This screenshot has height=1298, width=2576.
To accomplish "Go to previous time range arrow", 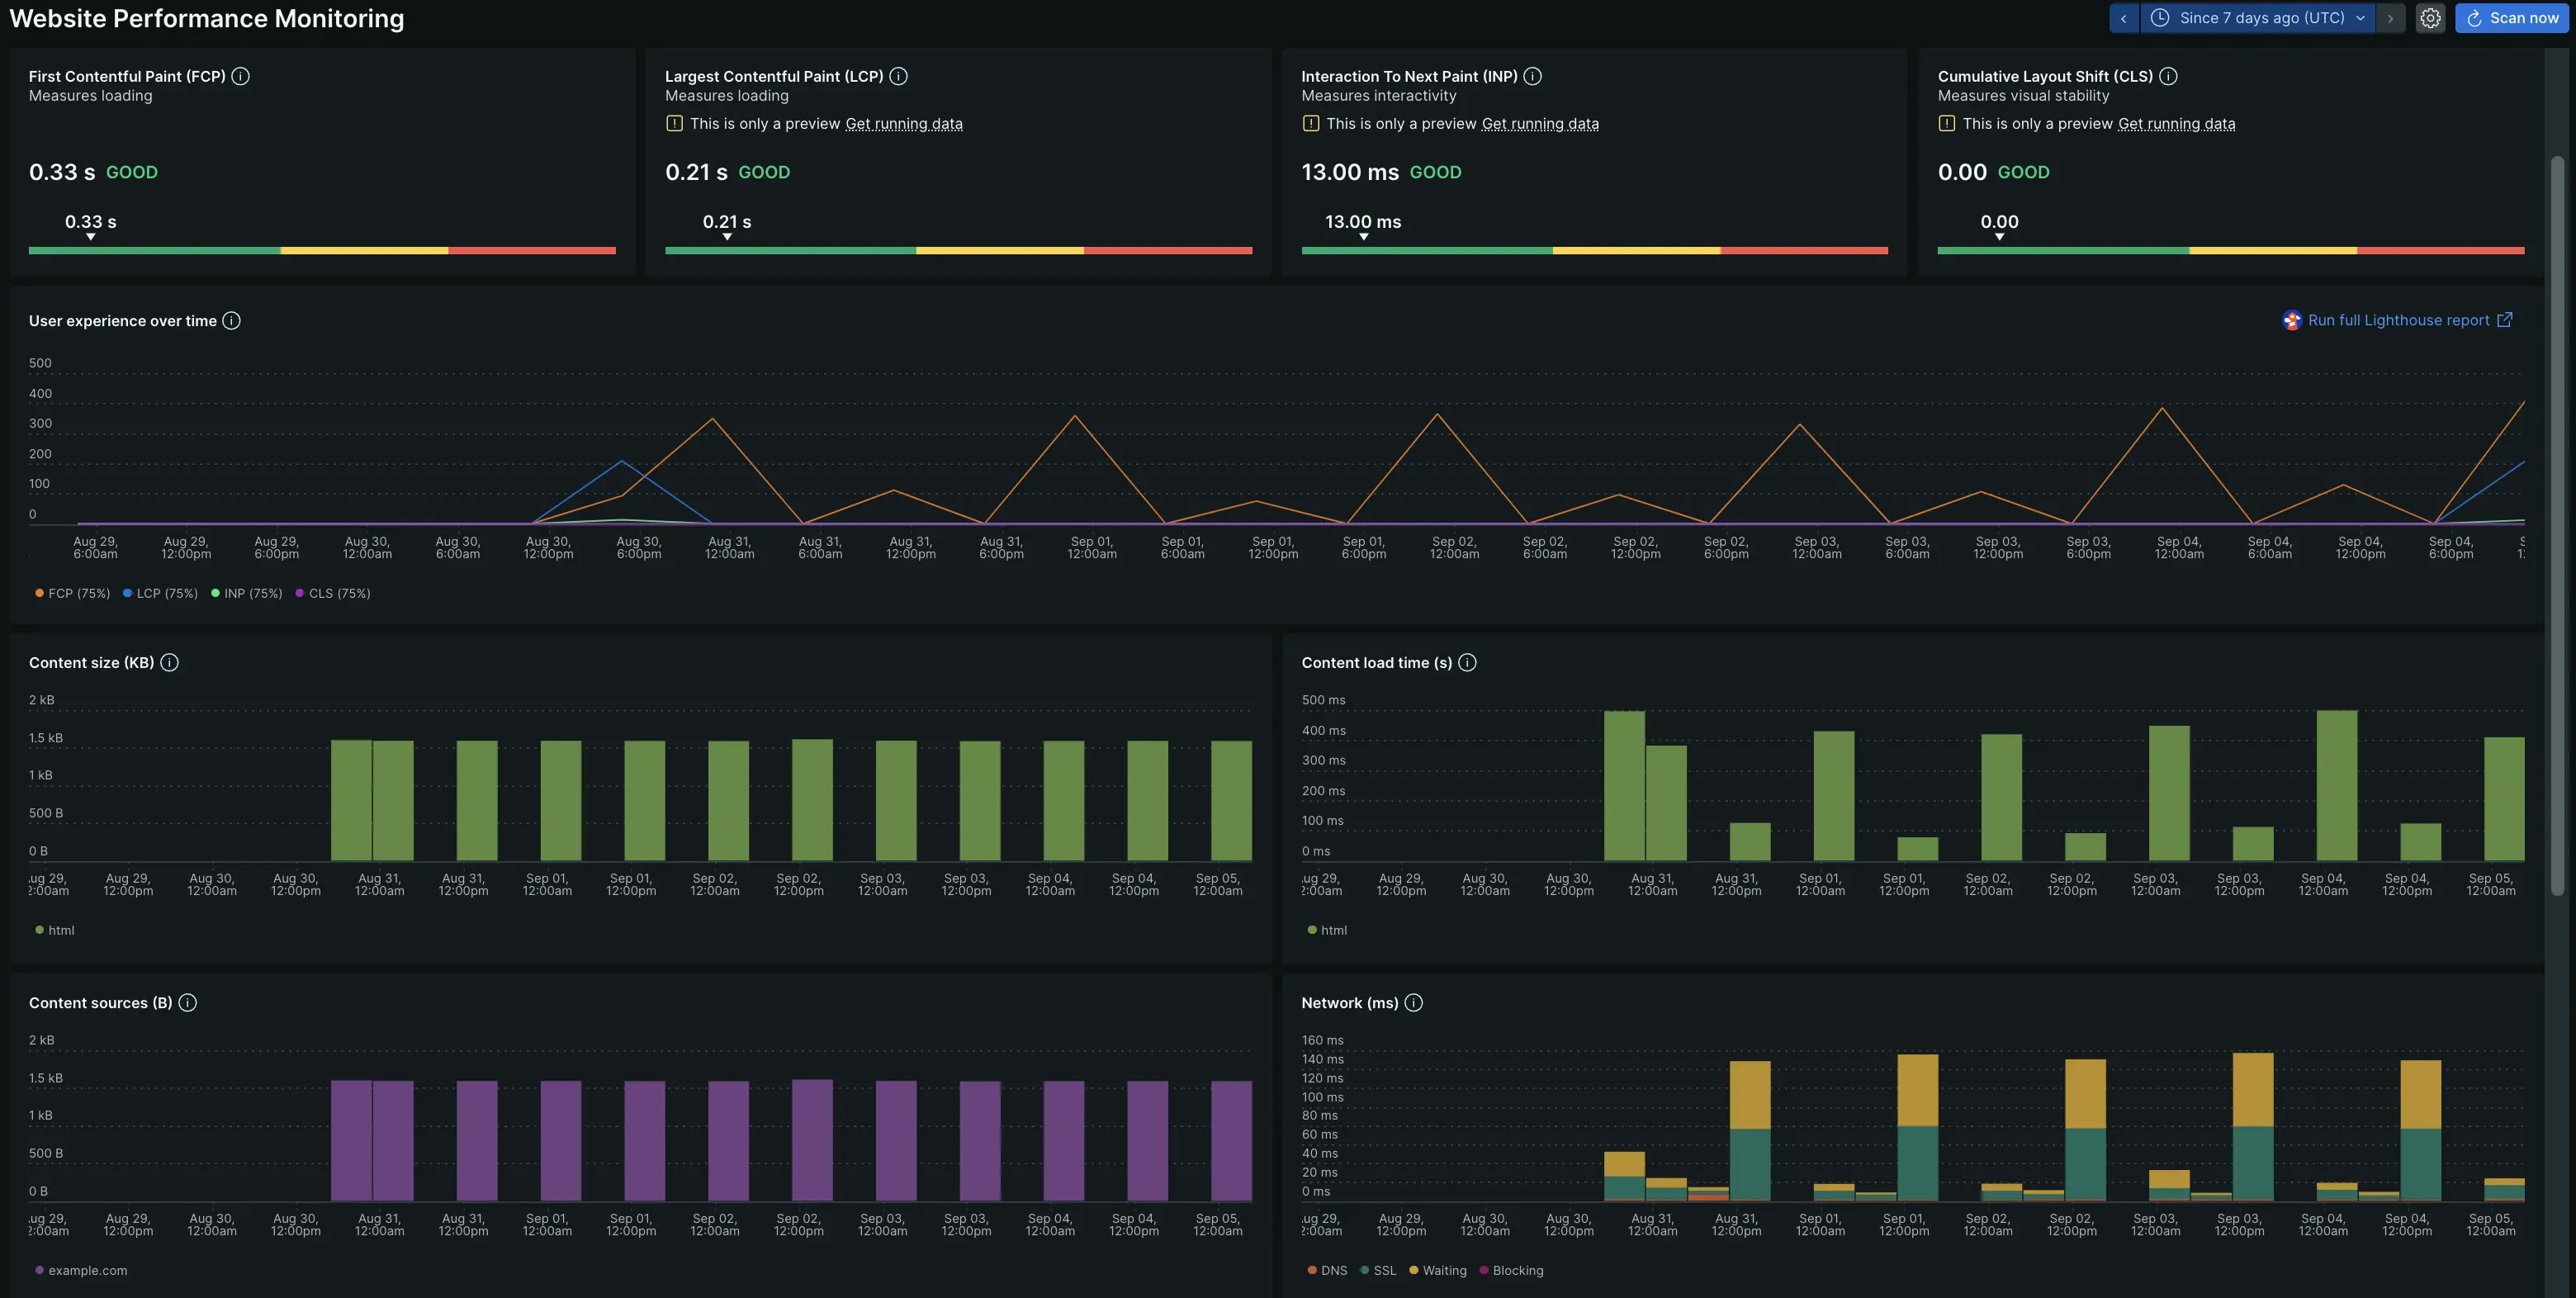I will (2124, 18).
